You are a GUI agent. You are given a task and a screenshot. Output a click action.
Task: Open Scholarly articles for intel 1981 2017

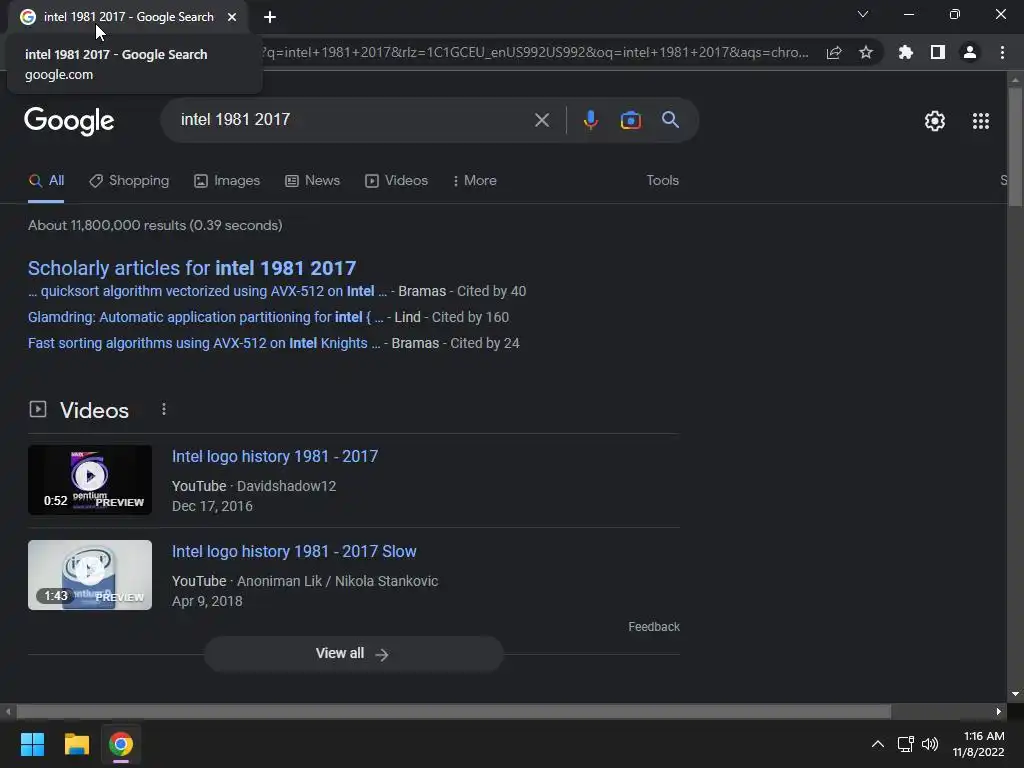[192, 268]
